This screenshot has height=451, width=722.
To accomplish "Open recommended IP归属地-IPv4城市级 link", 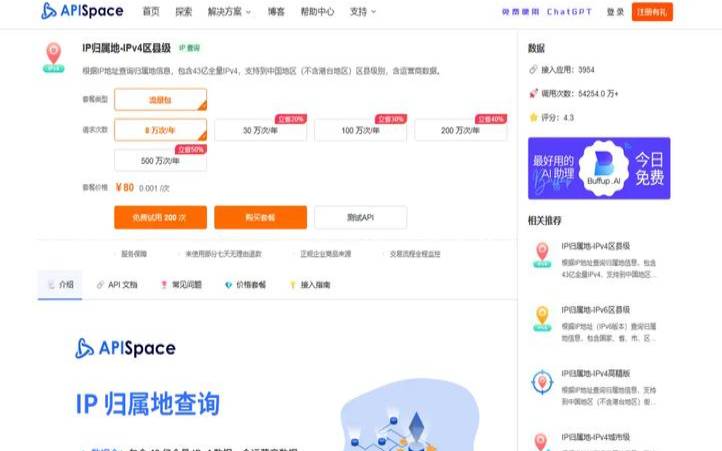I will pos(595,437).
